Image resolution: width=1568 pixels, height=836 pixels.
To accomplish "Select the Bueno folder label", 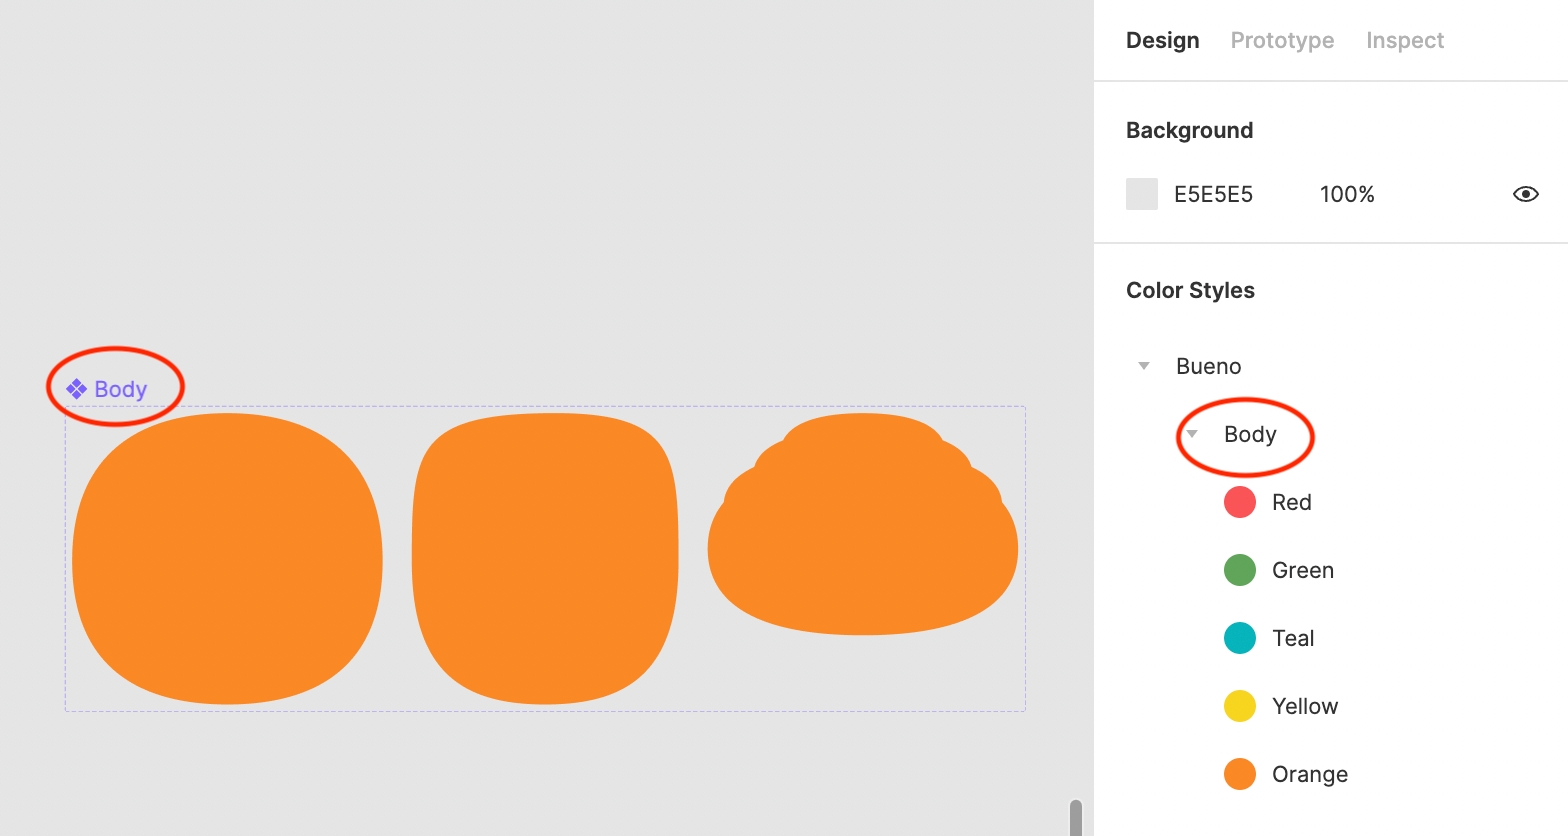I will [x=1208, y=366].
